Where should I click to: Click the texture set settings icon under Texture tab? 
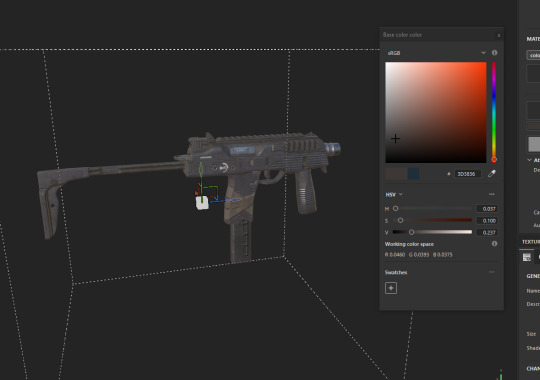(527, 257)
